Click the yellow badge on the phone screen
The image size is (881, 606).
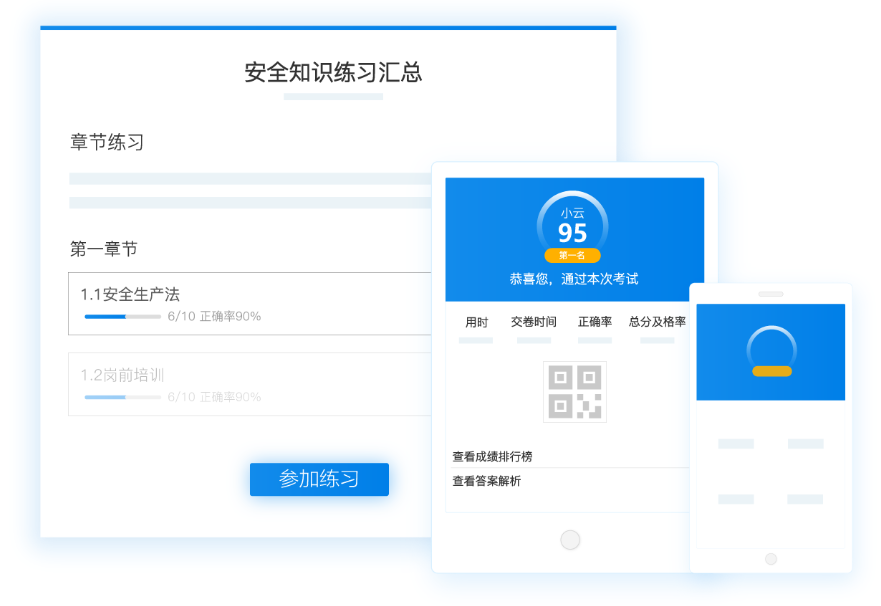(771, 371)
